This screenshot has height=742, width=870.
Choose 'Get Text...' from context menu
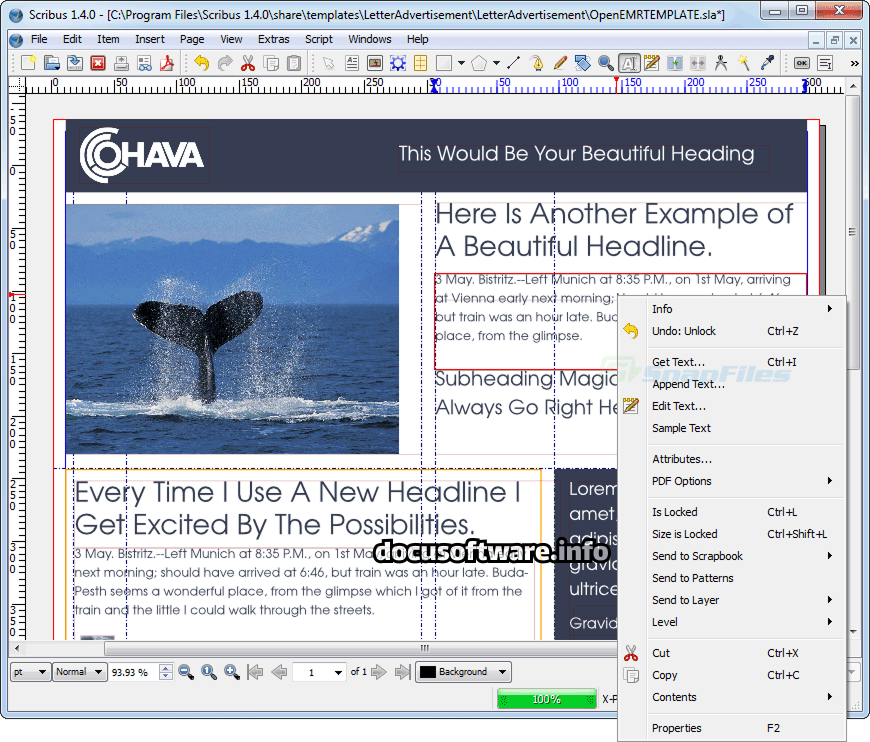click(678, 362)
